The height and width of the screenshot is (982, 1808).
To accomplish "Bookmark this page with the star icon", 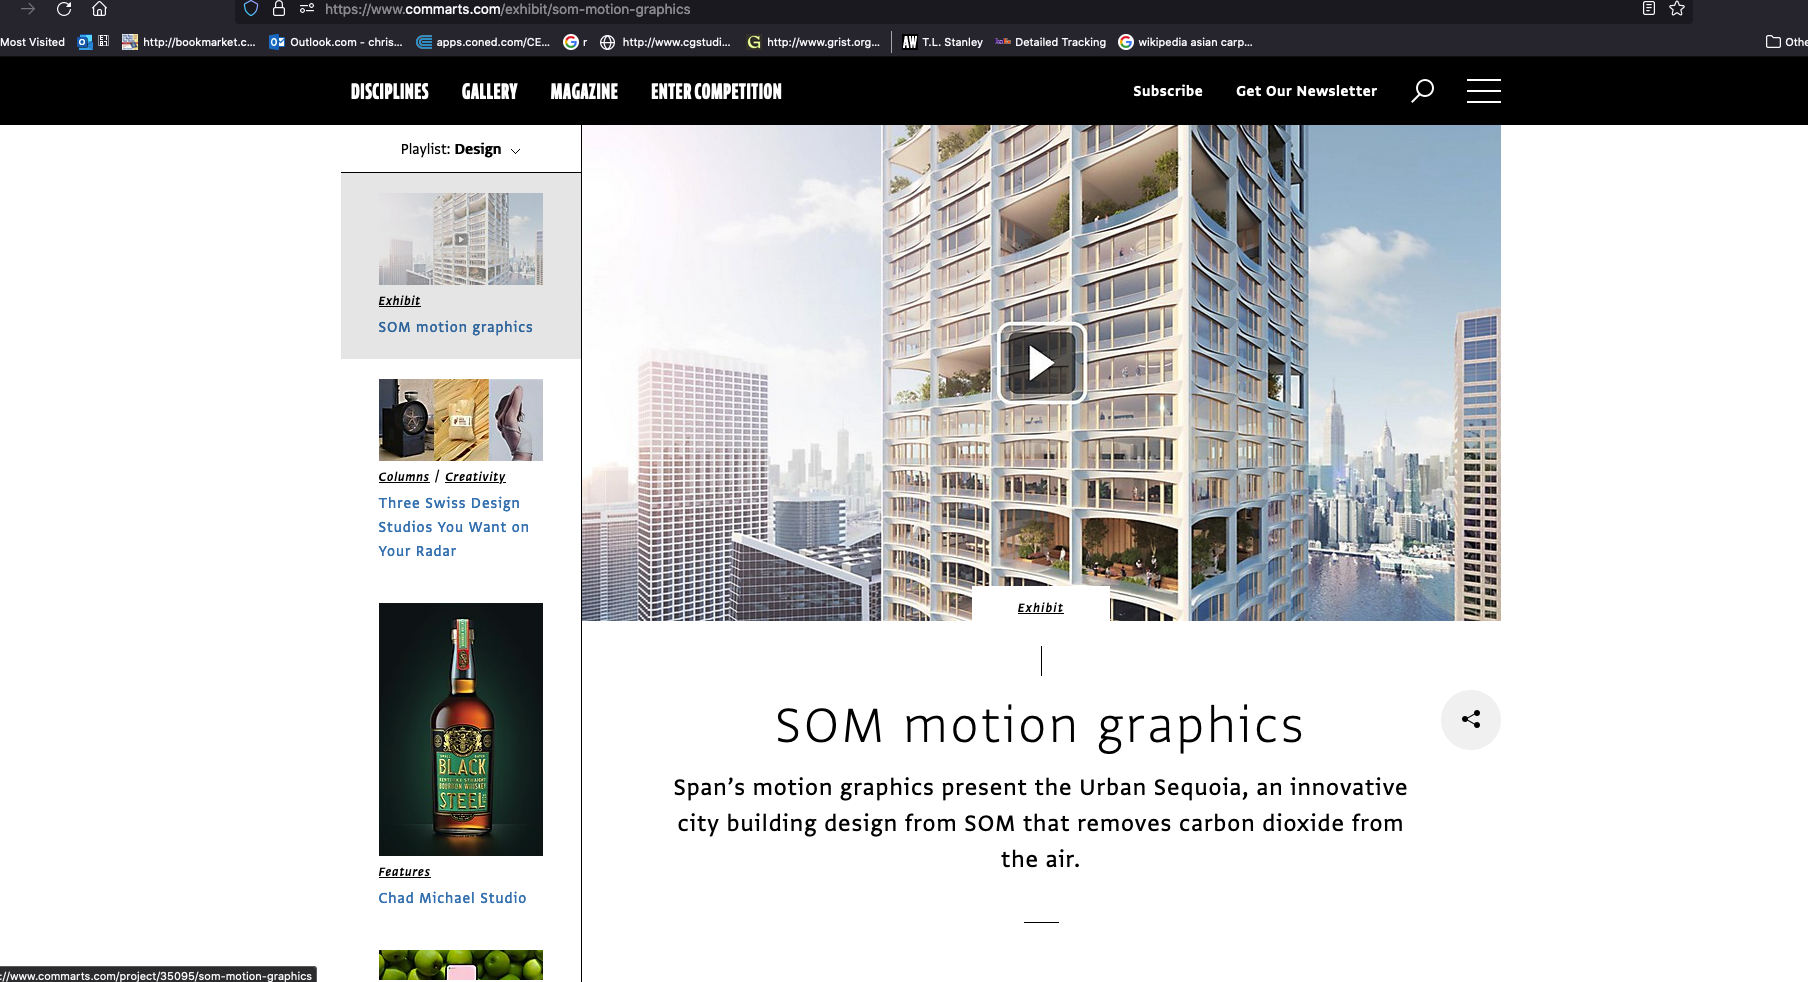I will click(1677, 9).
